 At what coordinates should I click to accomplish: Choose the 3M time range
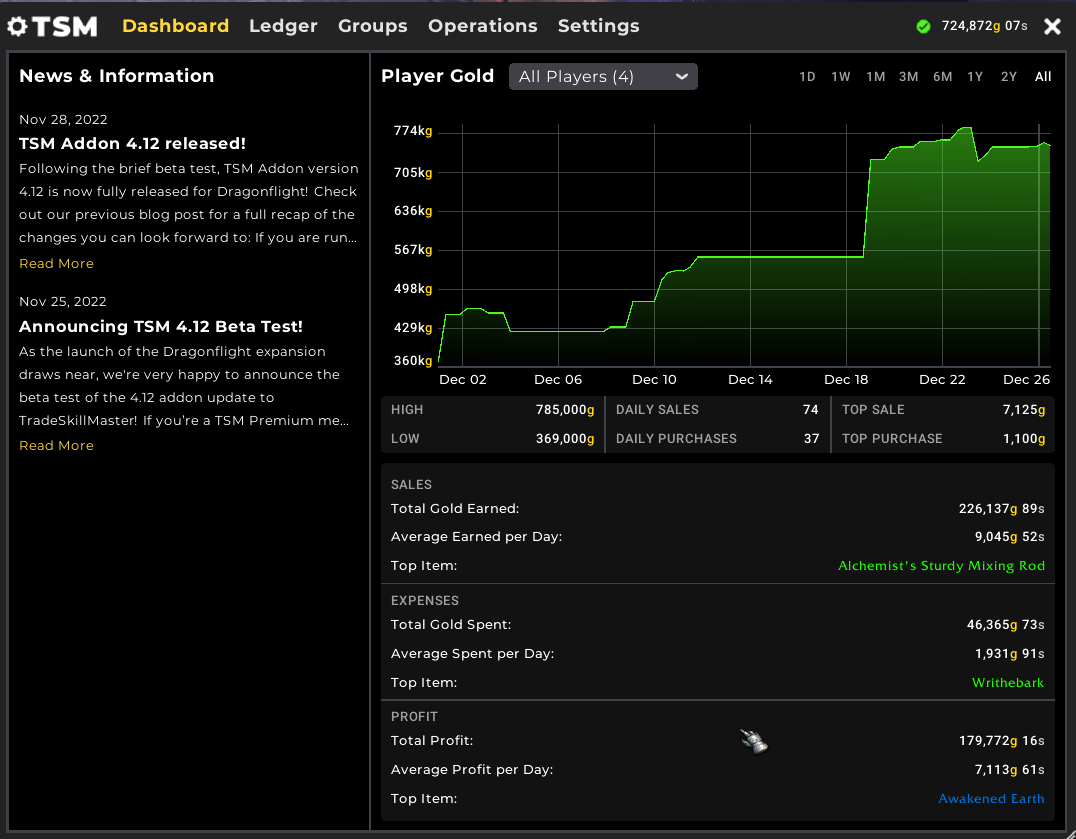pyautogui.click(x=909, y=77)
